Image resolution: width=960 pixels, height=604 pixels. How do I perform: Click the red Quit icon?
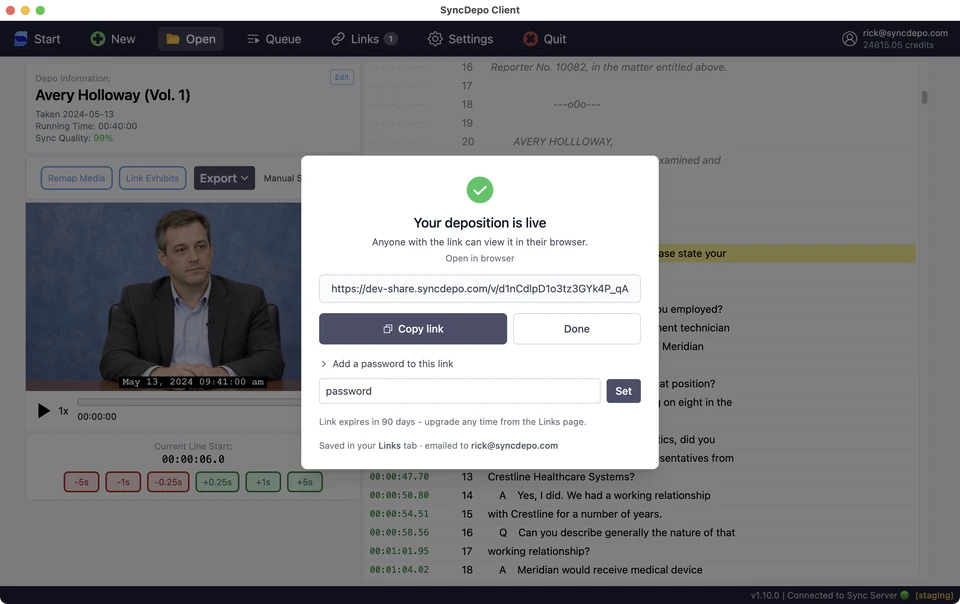coord(530,39)
